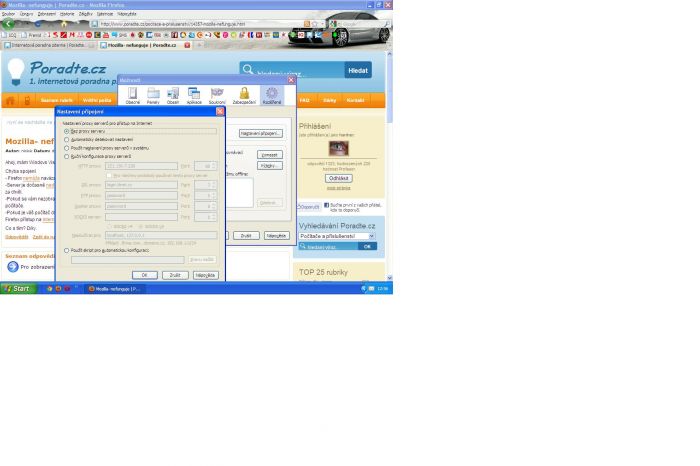This screenshot has width=700, height=466.
Task: Click the lightbulb Poradte.cz logo
Action: [16, 71]
